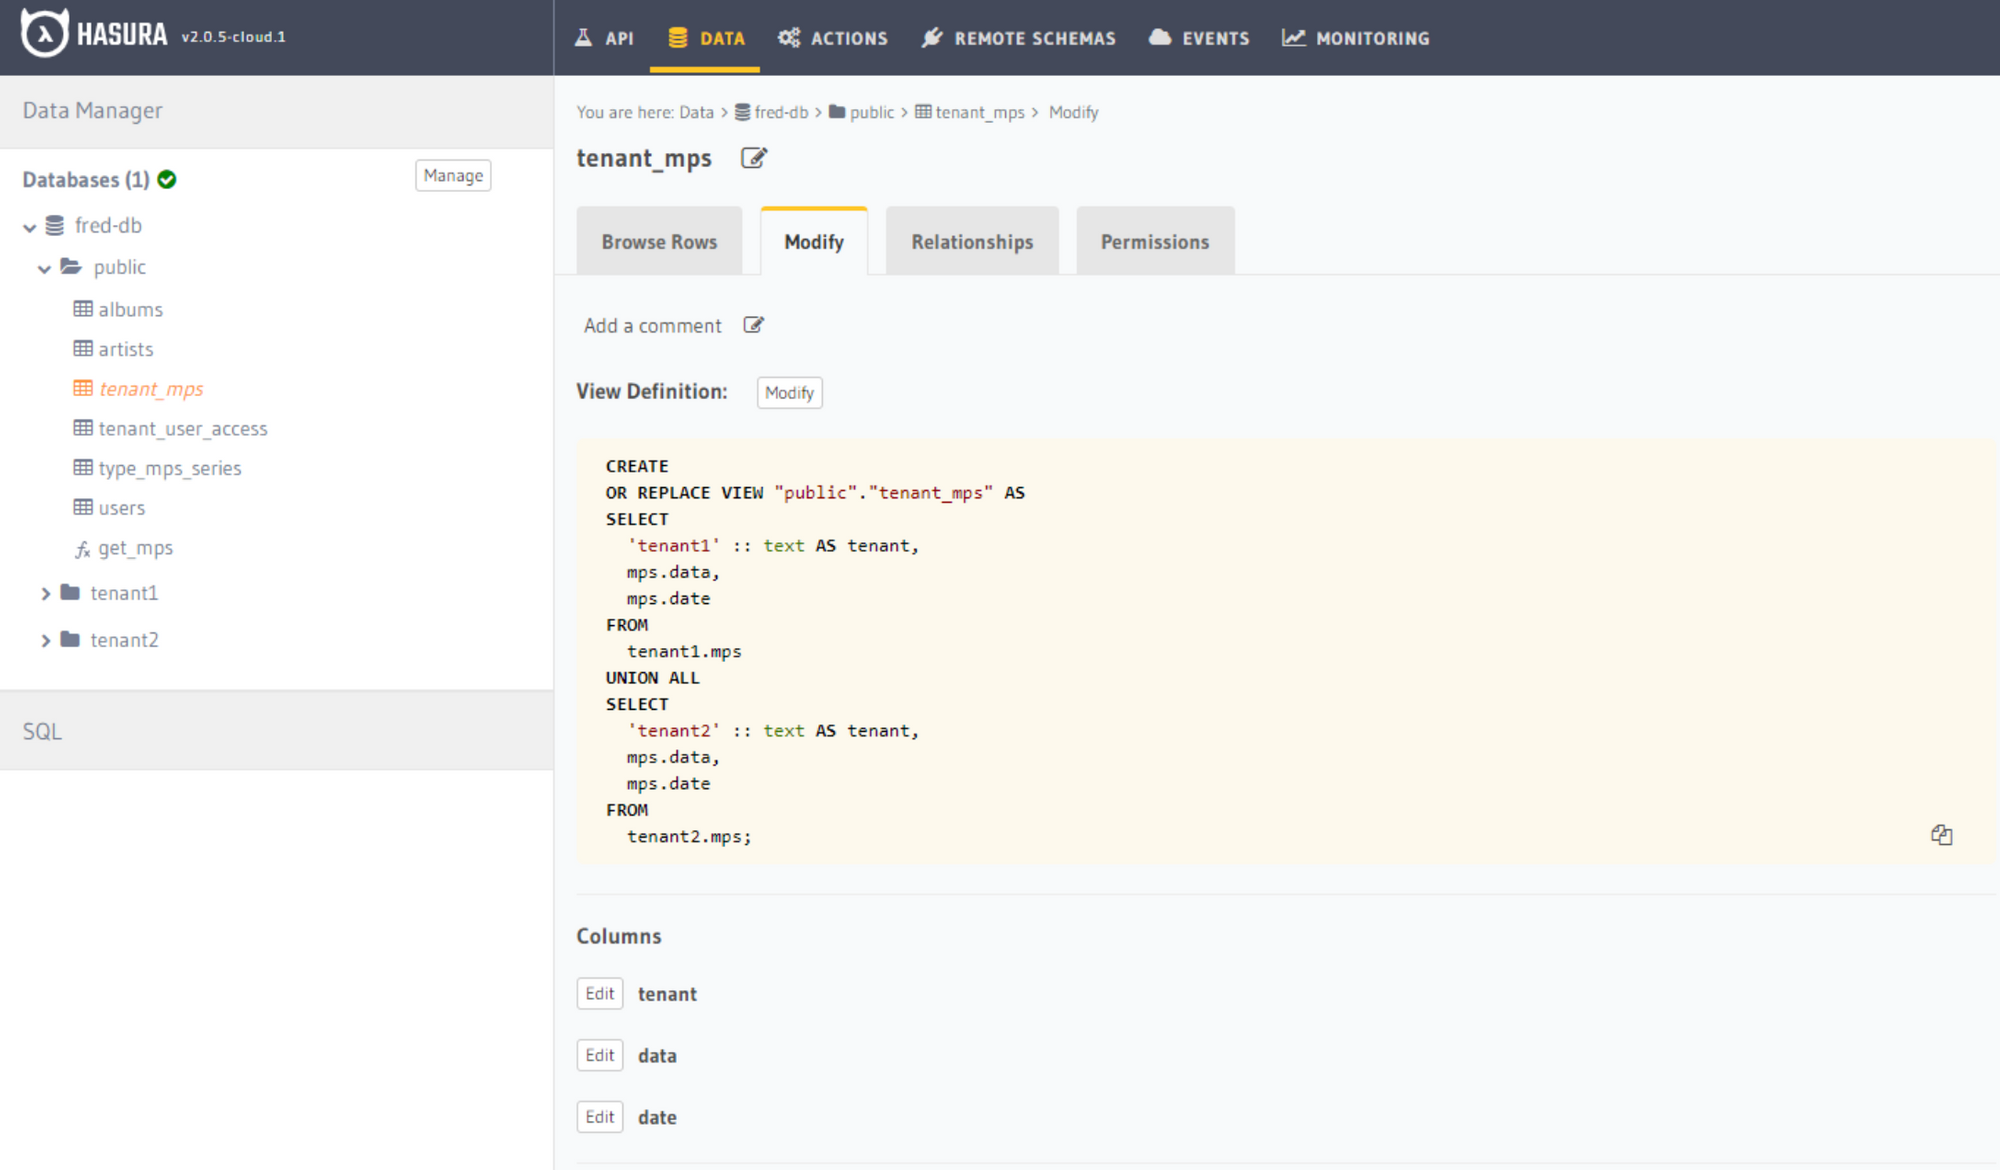Click the Data Manager heading
This screenshot has height=1170, width=2000.
pyautogui.click(x=93, y=110)
